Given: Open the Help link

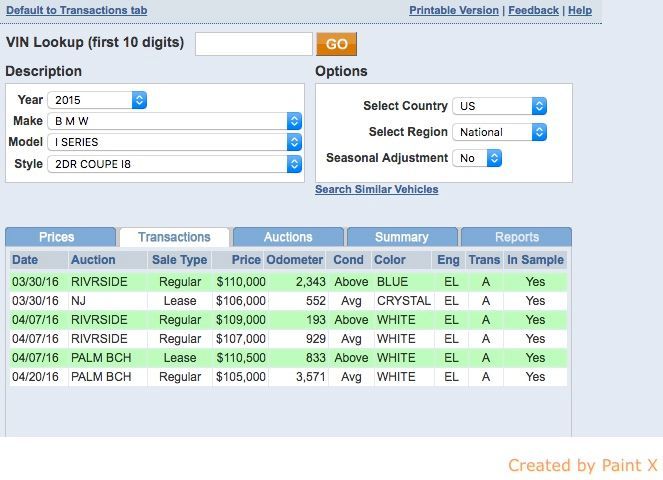Looking at the screenshot, I should coord(580,10).
